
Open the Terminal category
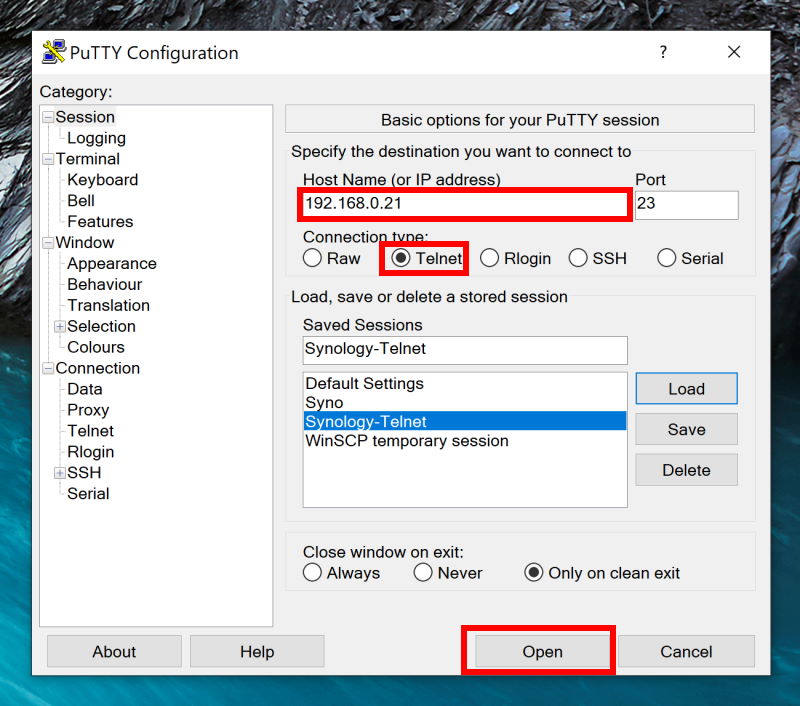[x=88, y=159]
